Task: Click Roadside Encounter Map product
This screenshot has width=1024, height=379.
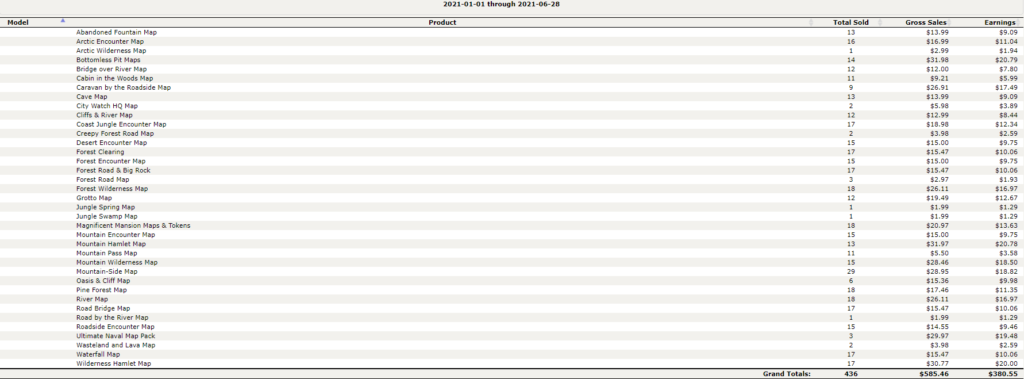Action: pyautogui.click(x=115, y=327)
